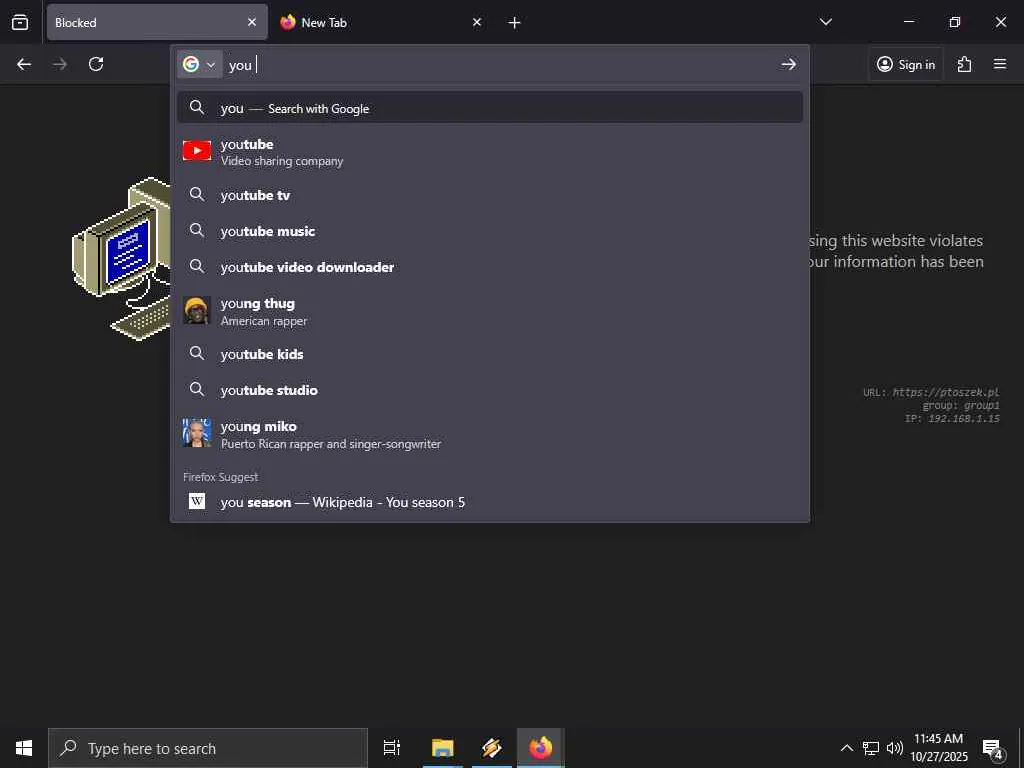The width and height of the screenshot is (1024, 768).
Task: Select the 'youtube tv' suggestion
Action: [490, 195]
